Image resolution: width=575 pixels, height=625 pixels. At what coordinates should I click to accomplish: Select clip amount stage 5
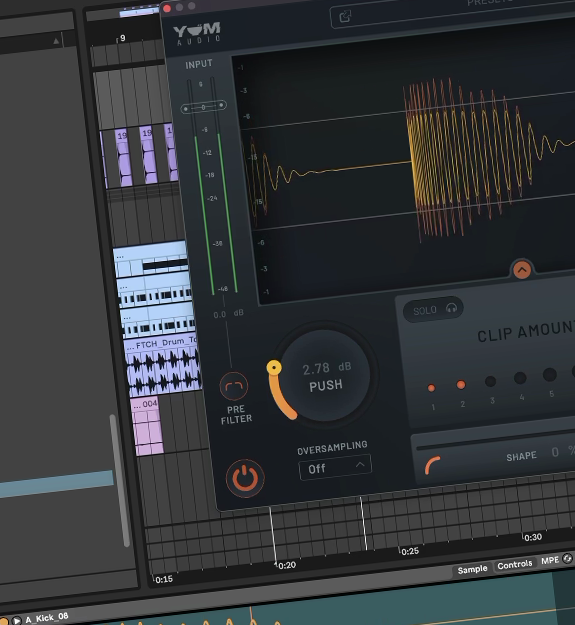[549, 375]
